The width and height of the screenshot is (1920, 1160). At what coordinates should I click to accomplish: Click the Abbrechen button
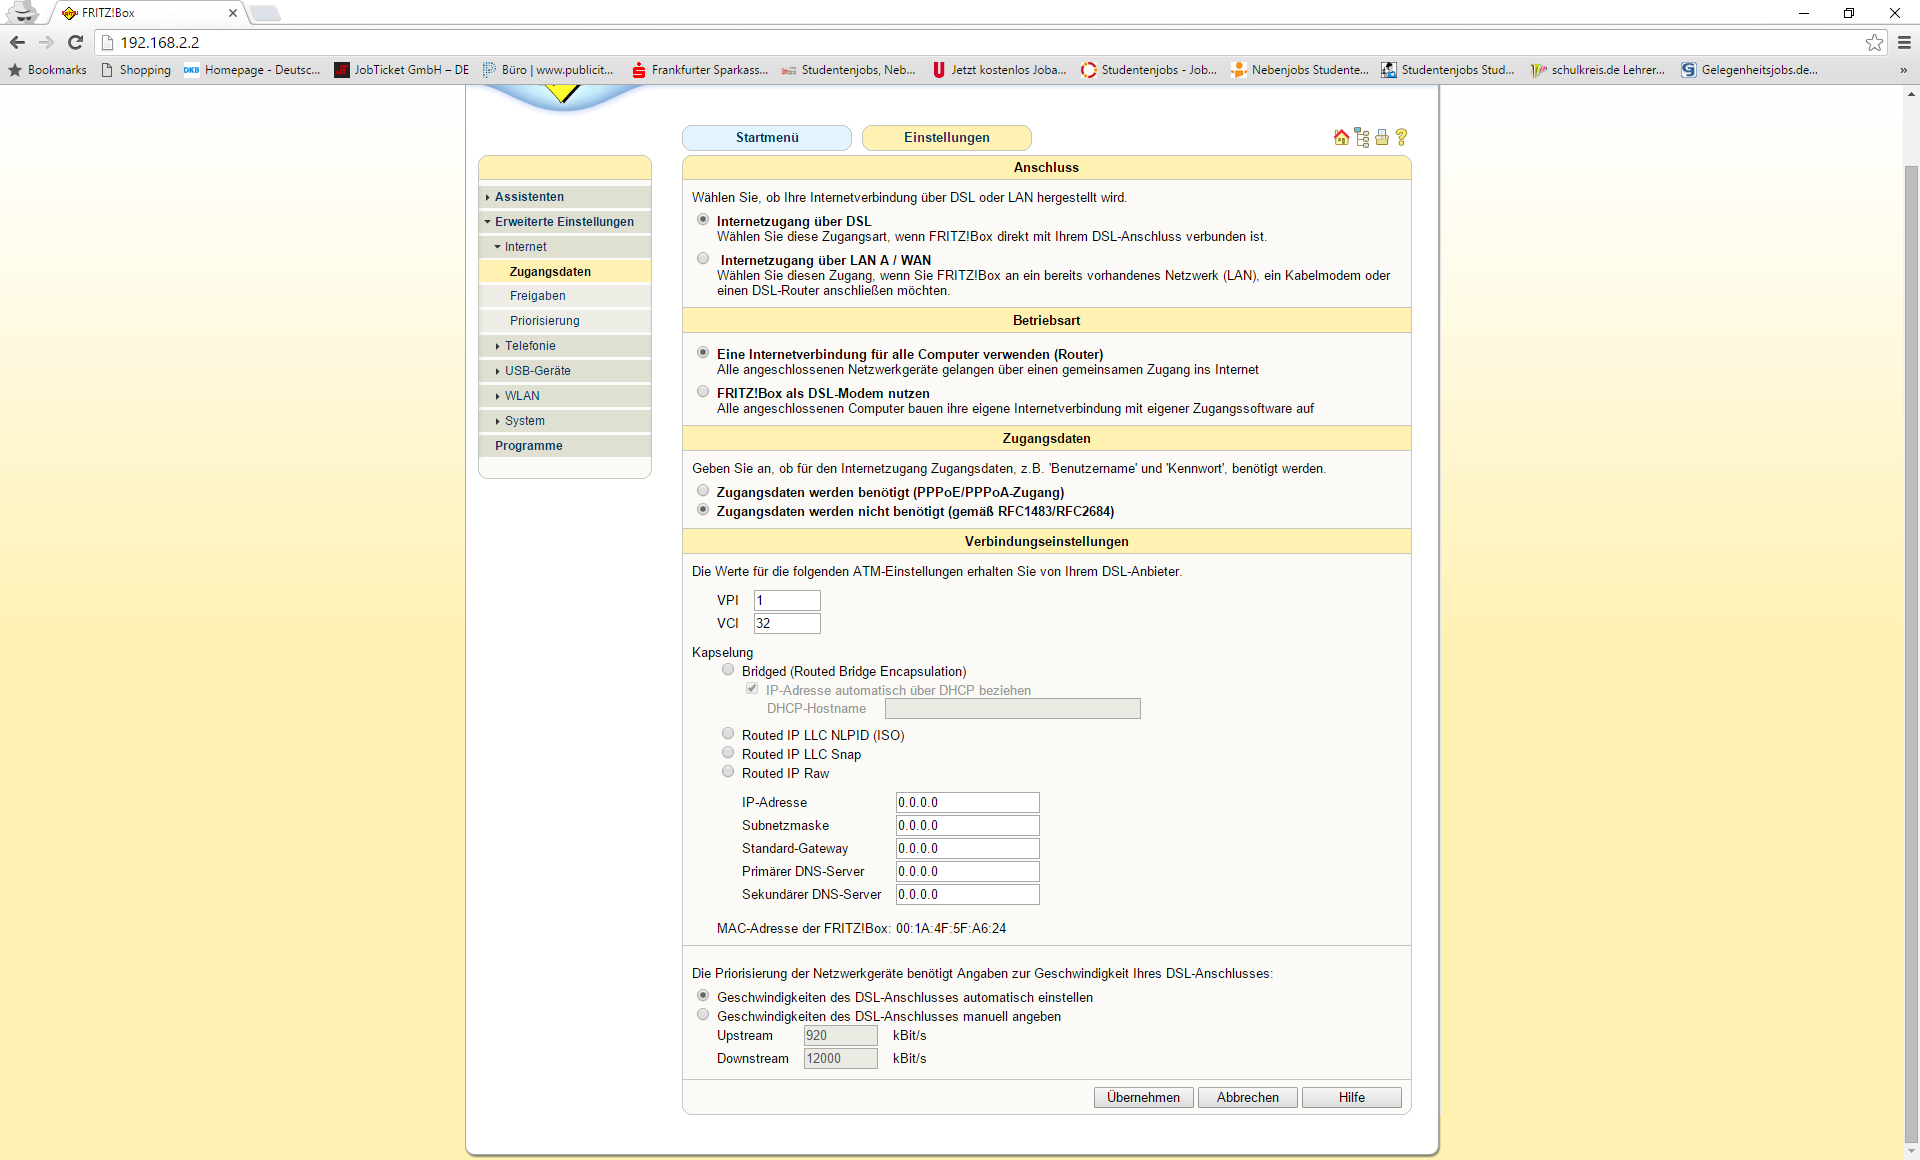click(x=1247, y=1097)
